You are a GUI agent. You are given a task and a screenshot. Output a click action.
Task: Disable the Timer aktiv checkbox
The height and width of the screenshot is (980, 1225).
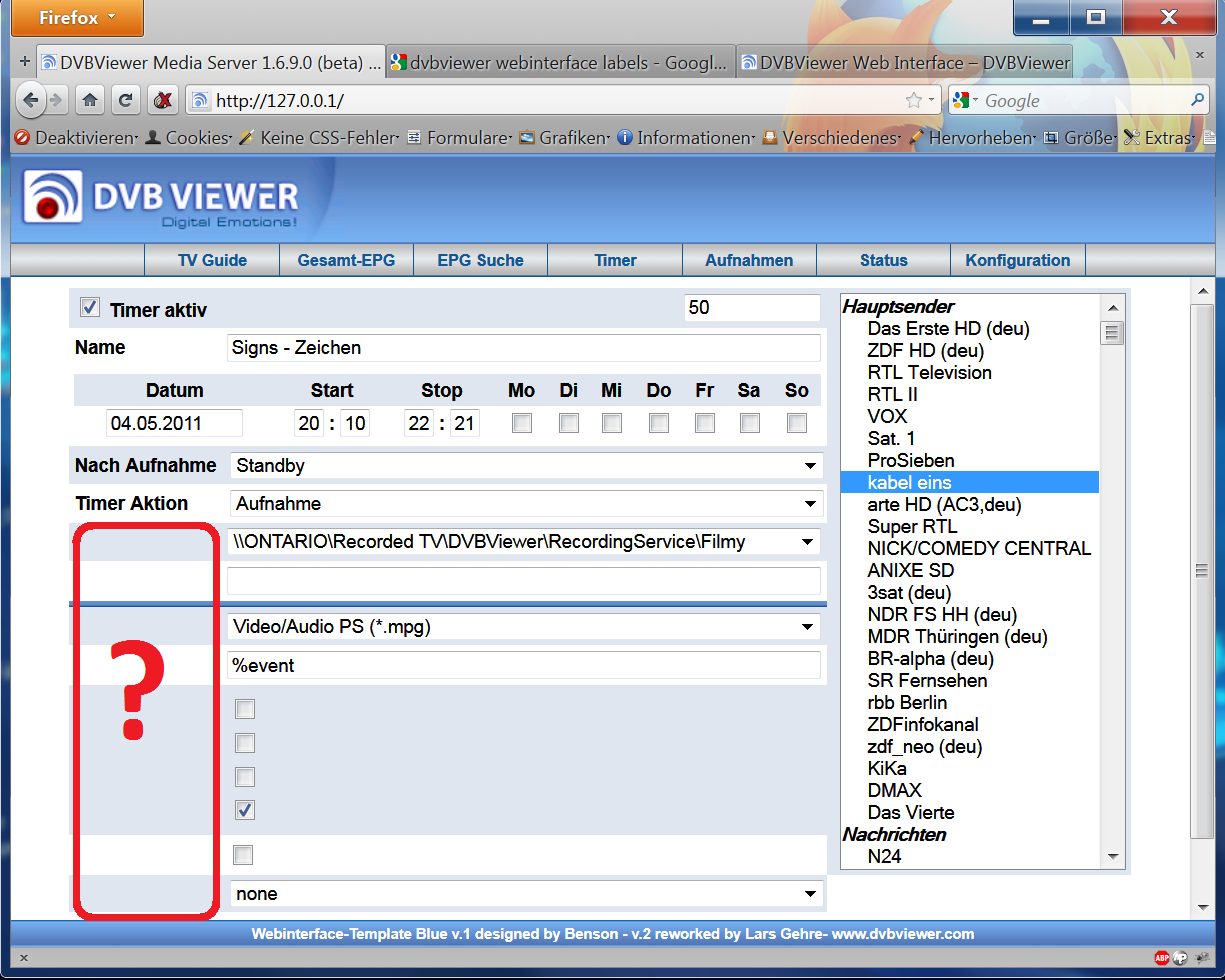pos(90,308)
